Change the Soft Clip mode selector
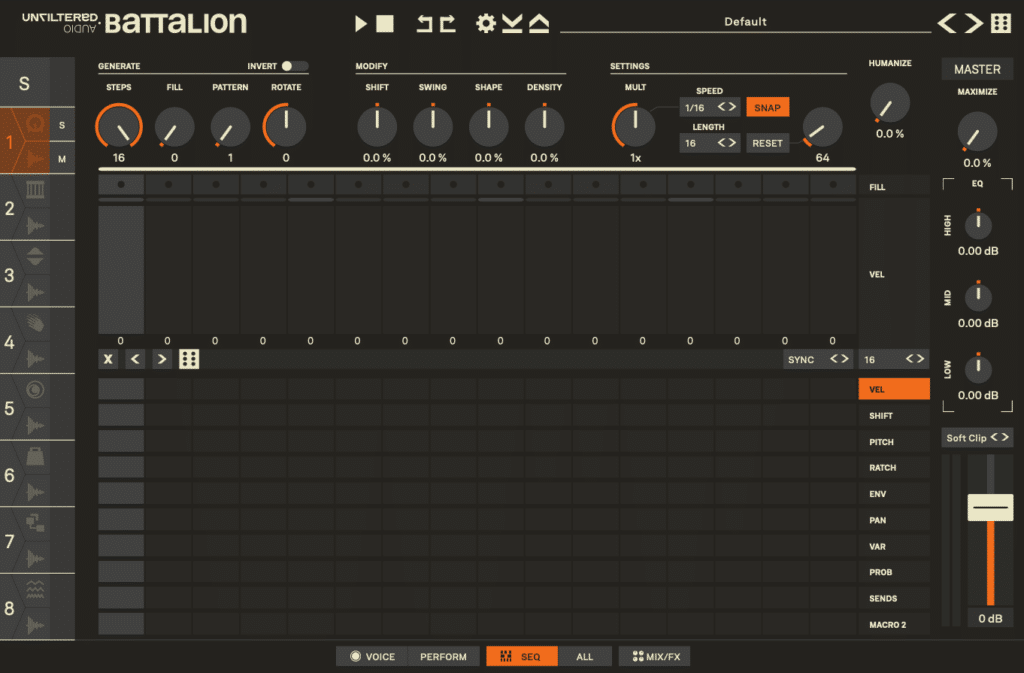The height and width of the screenshot is (673, 1024). [977, 438]
